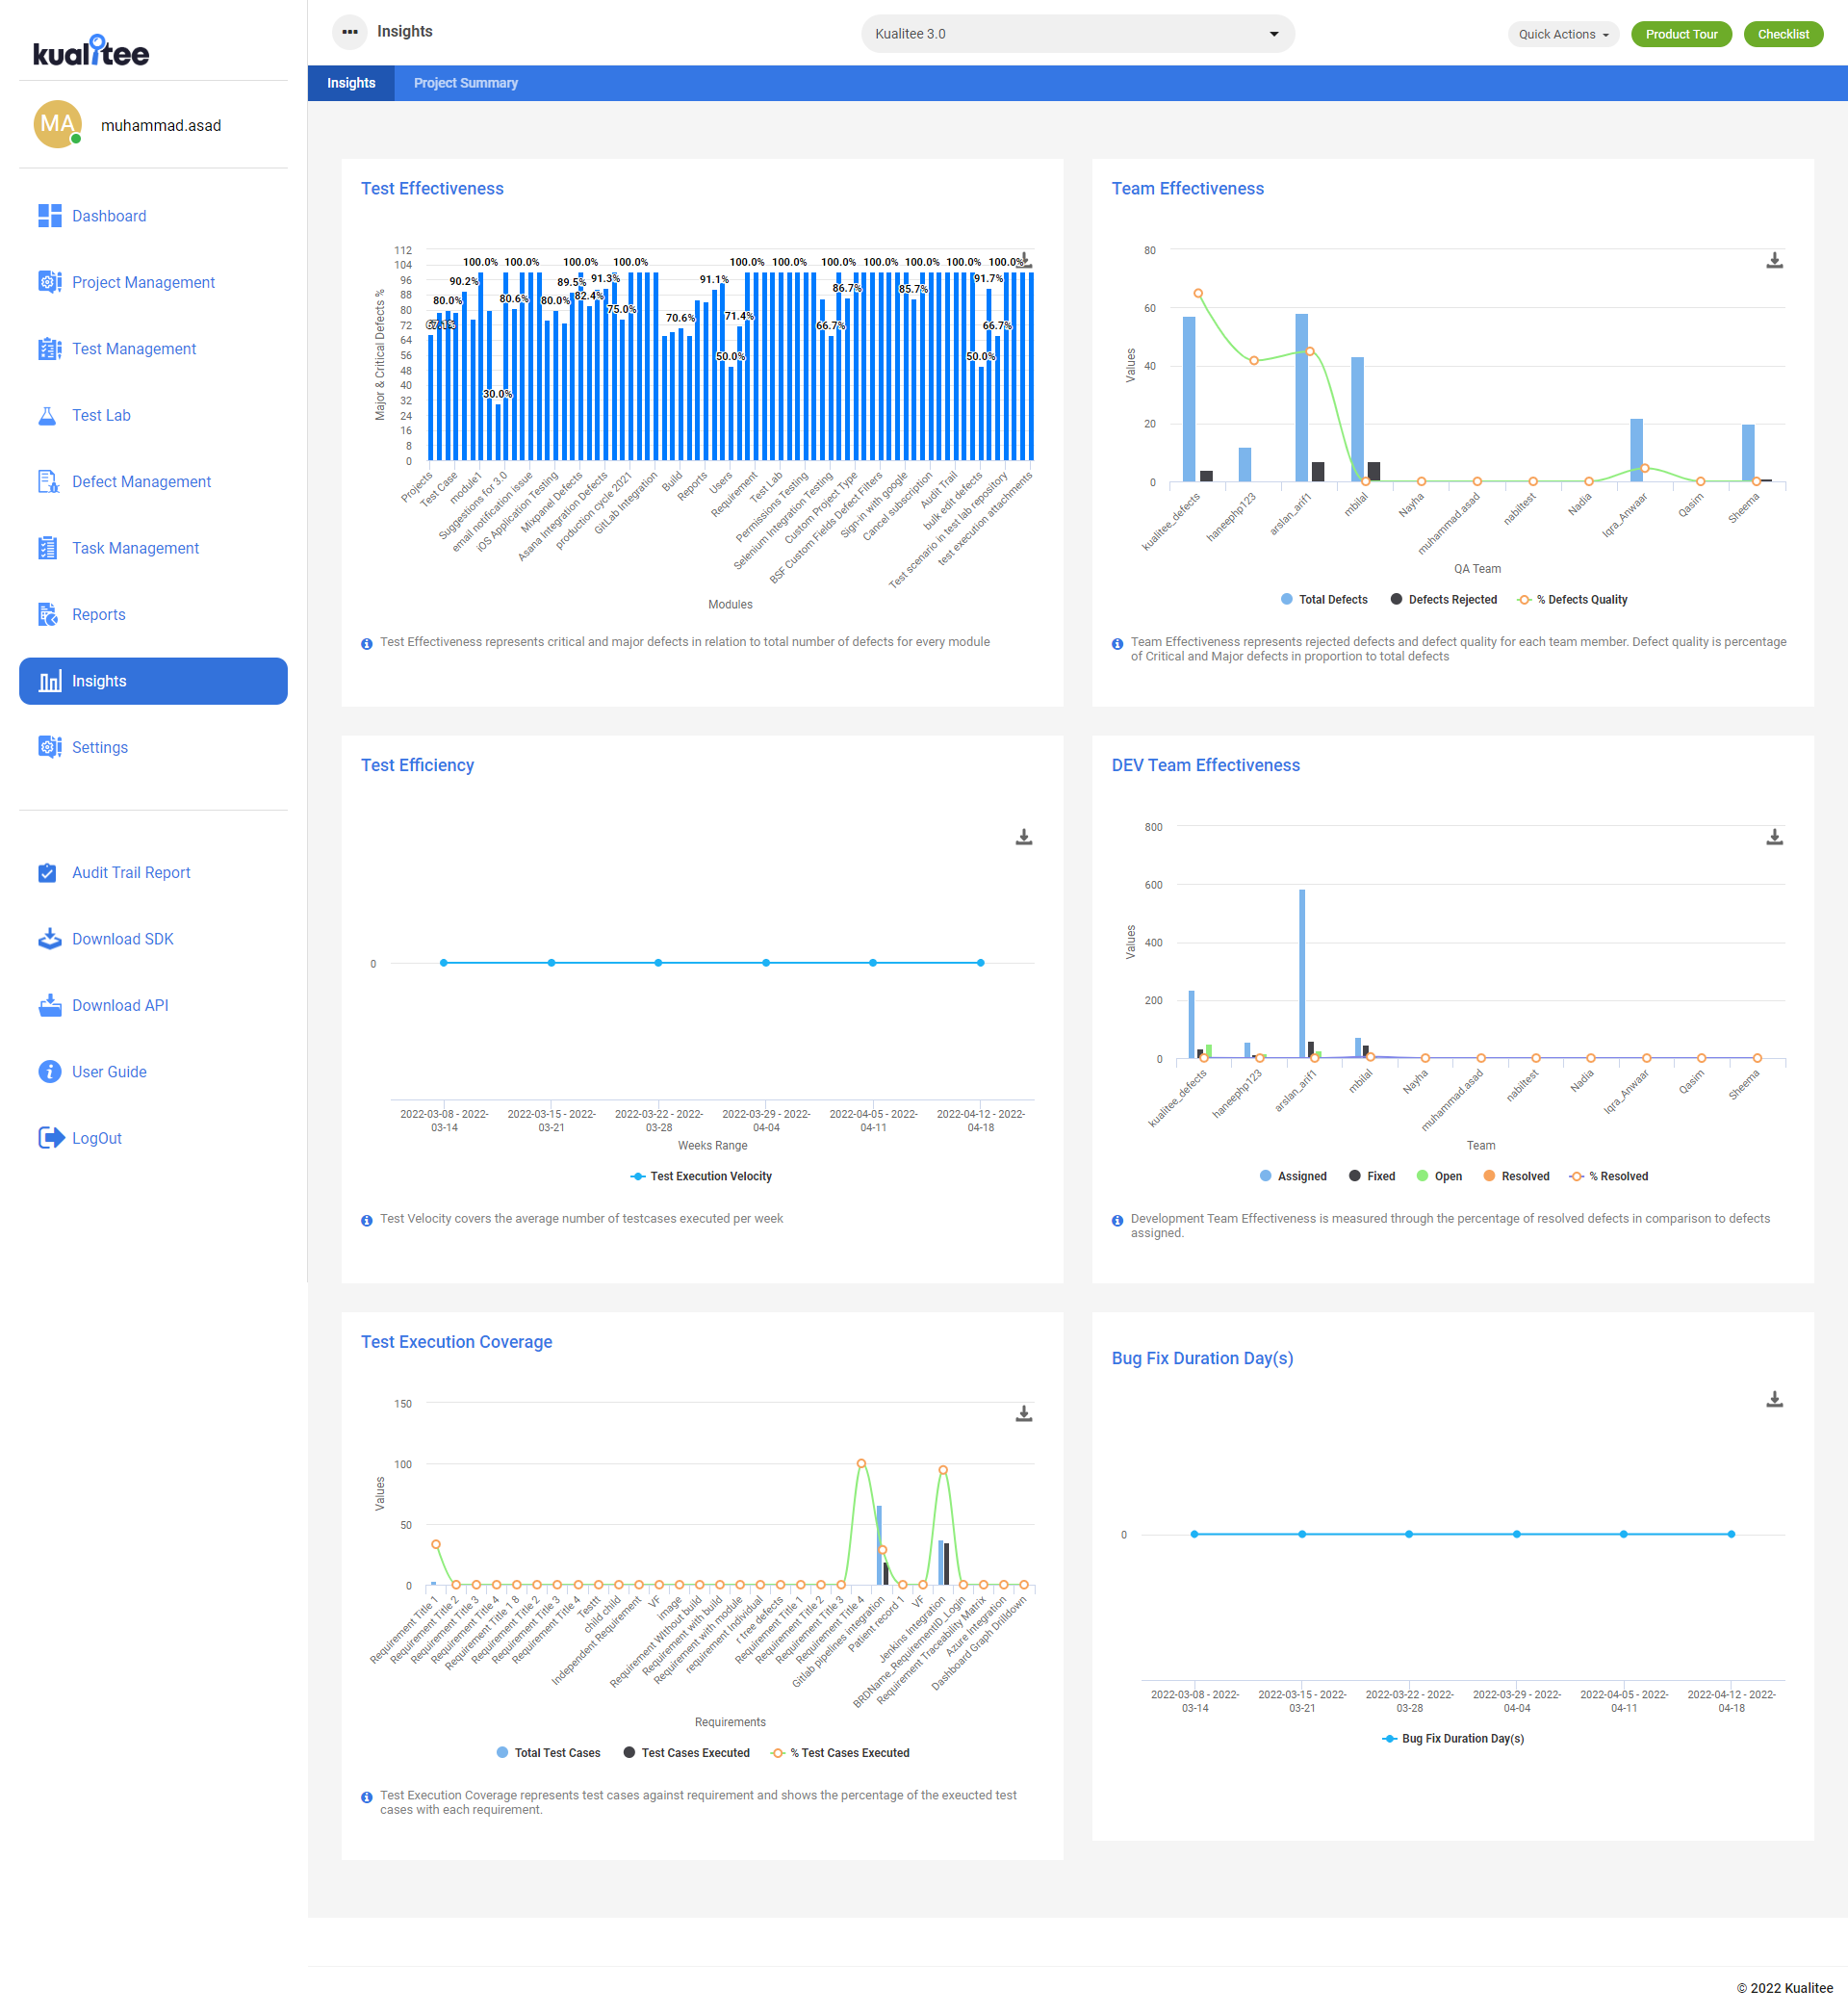1848x2016 pixels.
Task: Open Defect Management in sidebar
Action: tap(141, 482)
